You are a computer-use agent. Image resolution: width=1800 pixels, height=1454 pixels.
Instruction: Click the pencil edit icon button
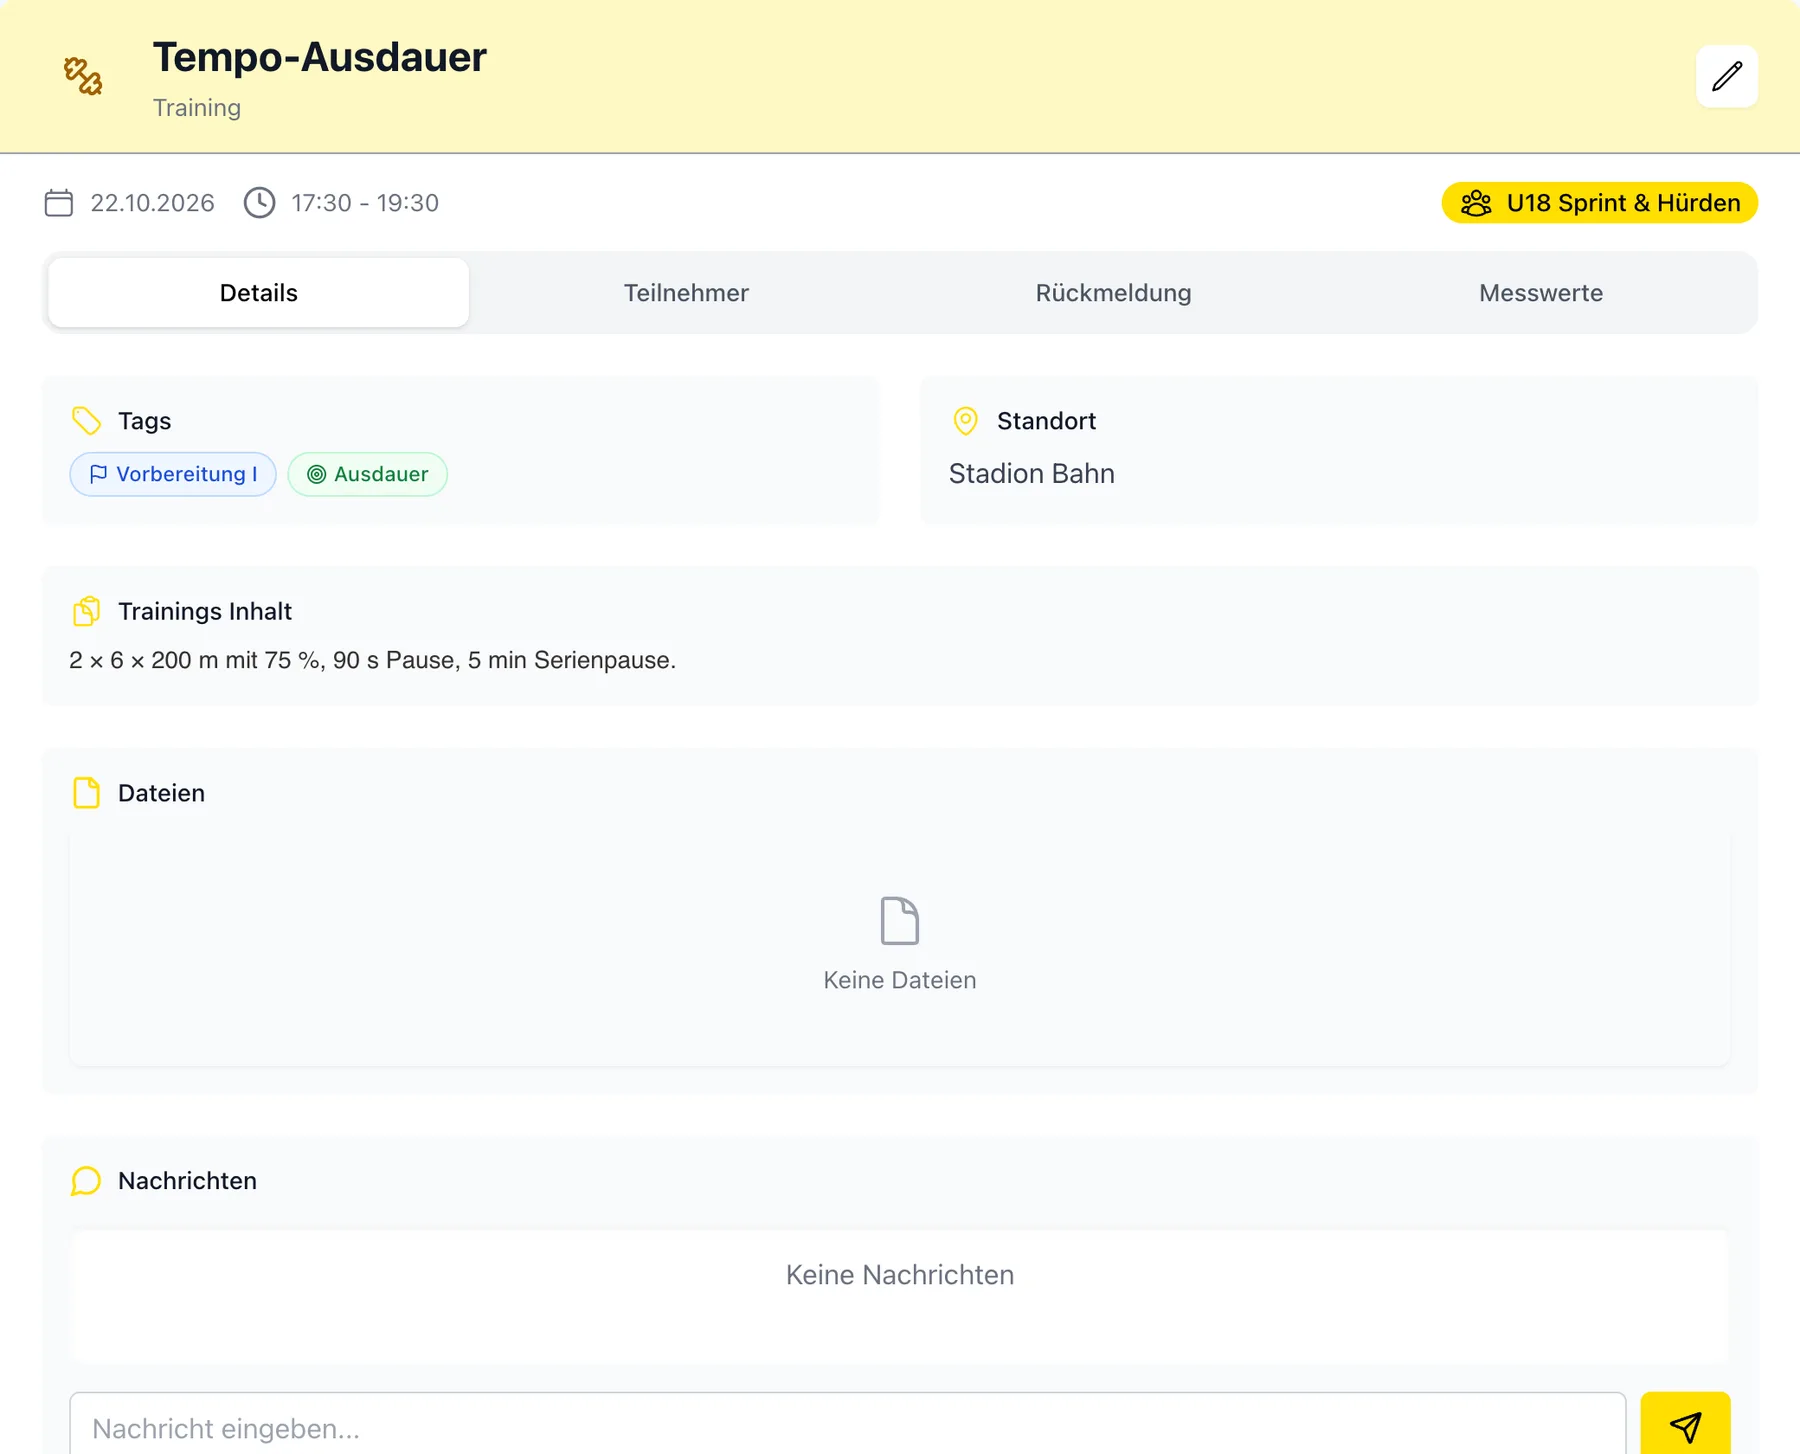click(x=1727, y=76)
